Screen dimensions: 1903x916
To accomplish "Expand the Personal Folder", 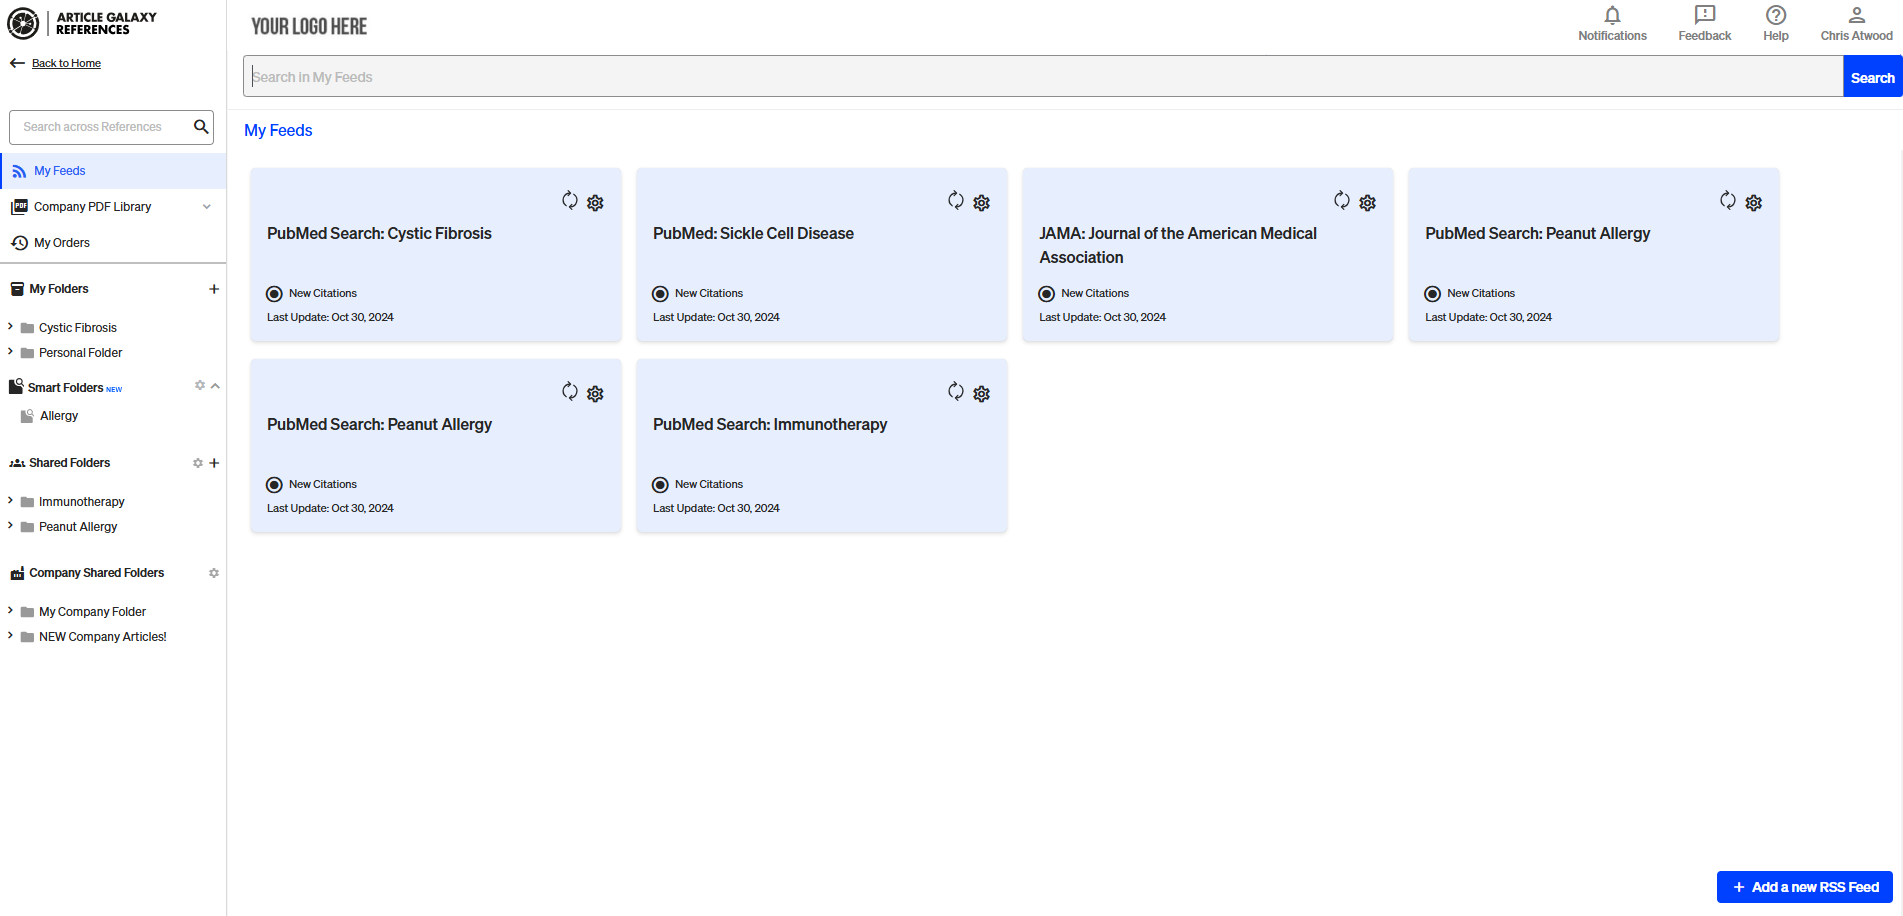I will (10, 352).
